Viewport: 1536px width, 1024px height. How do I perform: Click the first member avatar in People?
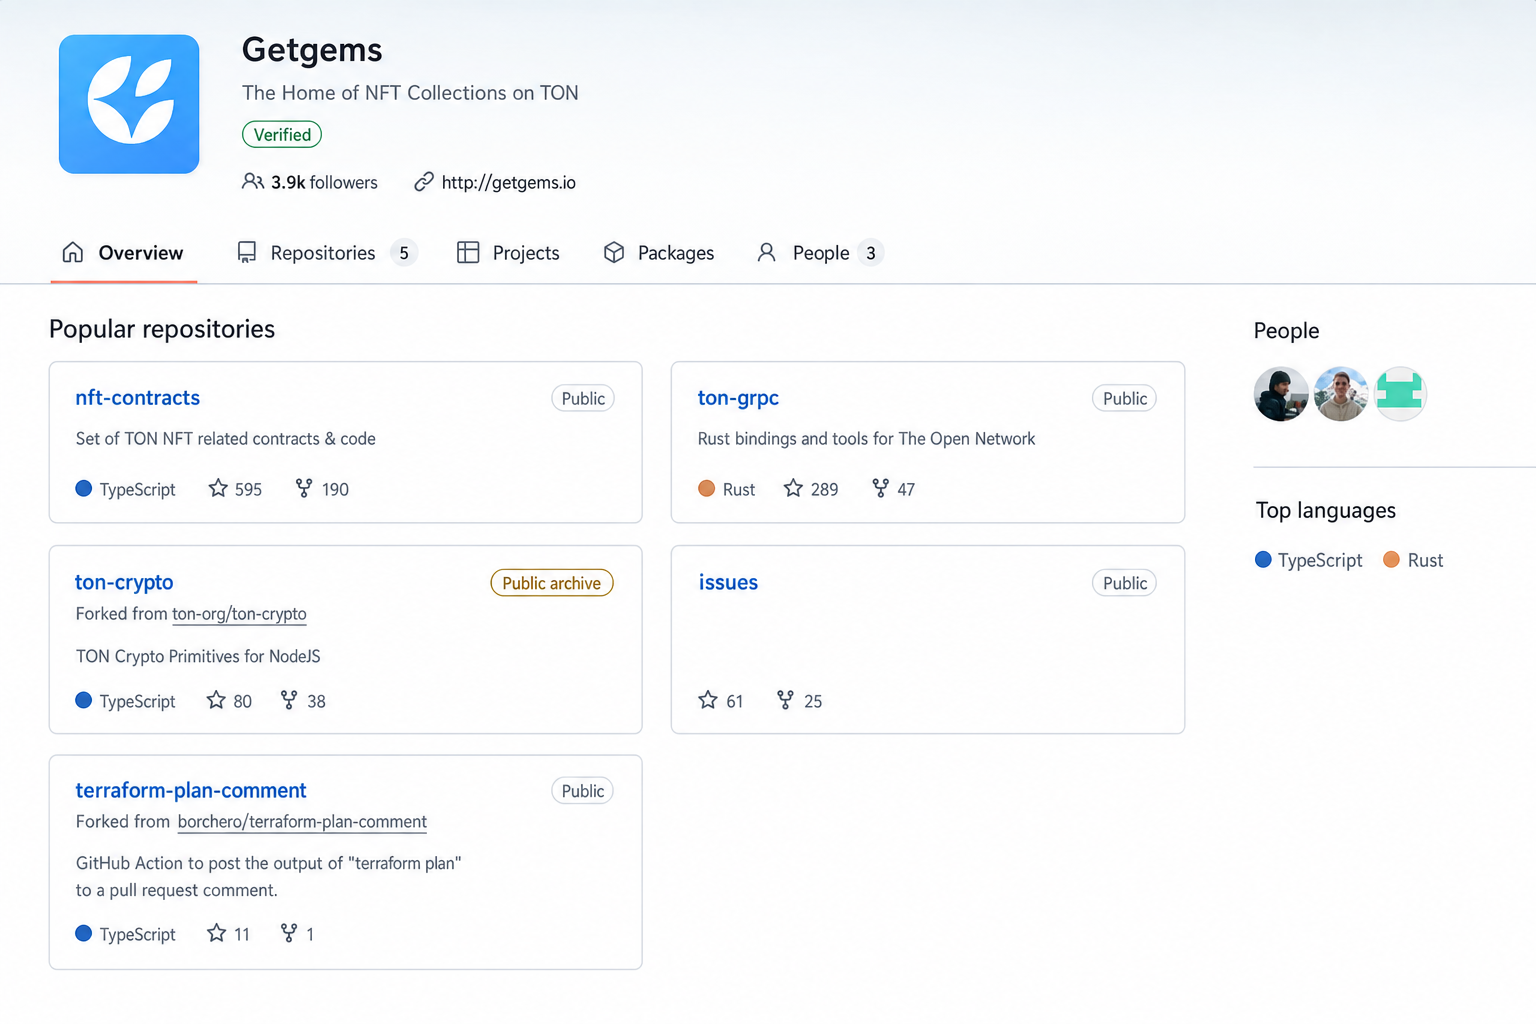[1281, 394]
